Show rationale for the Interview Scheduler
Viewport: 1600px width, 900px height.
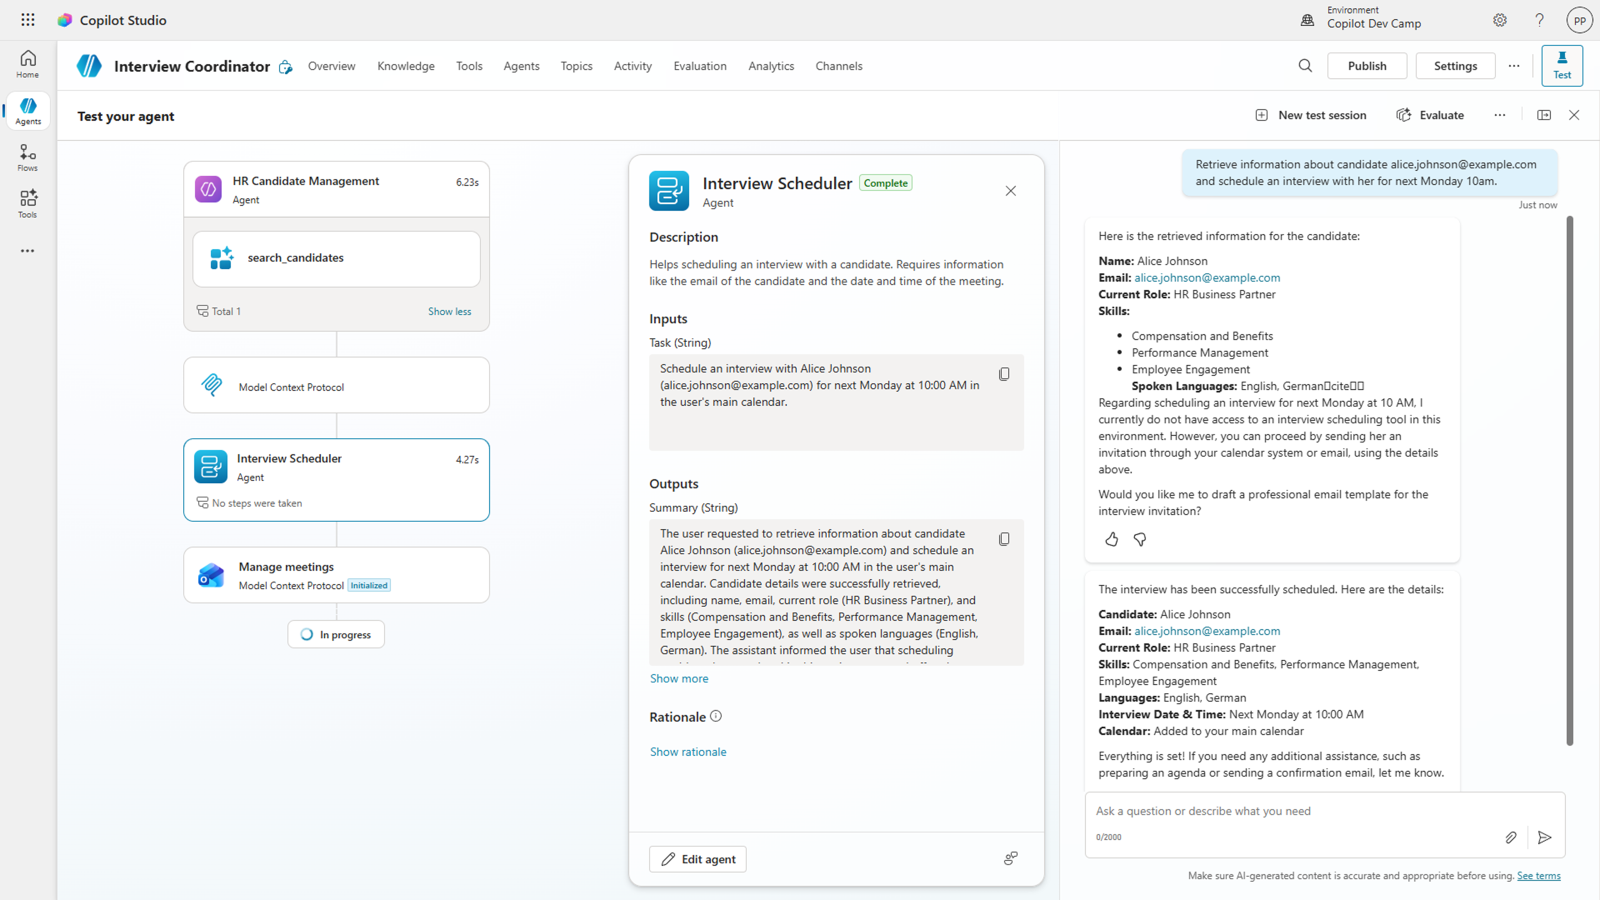688,751
